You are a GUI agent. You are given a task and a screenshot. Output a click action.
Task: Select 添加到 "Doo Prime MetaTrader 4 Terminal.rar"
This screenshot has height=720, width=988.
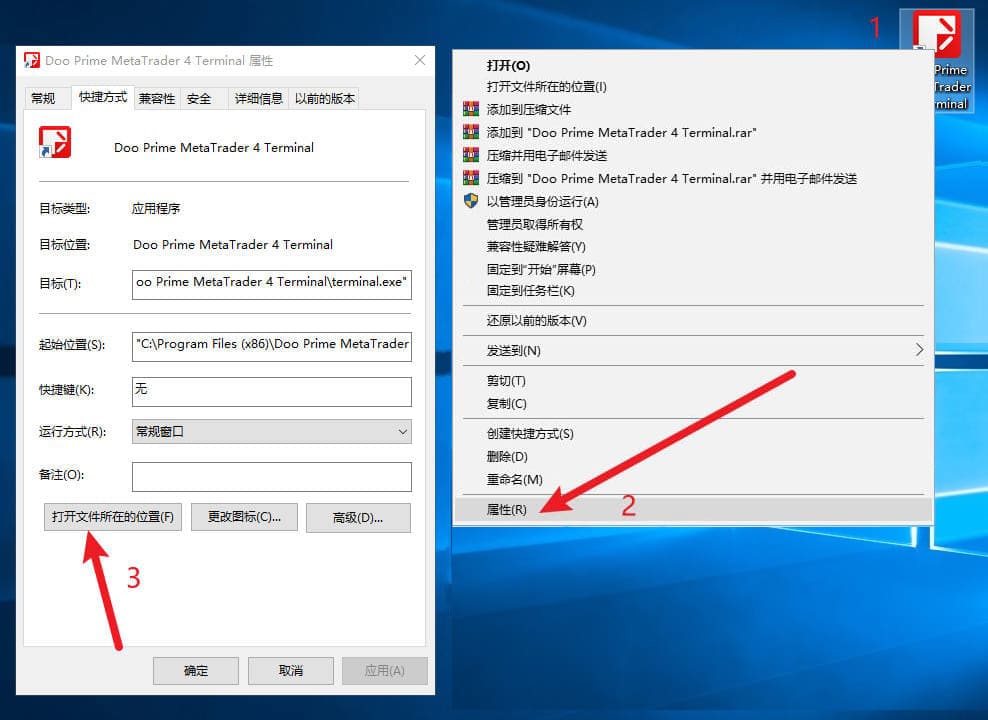(693, 132)
